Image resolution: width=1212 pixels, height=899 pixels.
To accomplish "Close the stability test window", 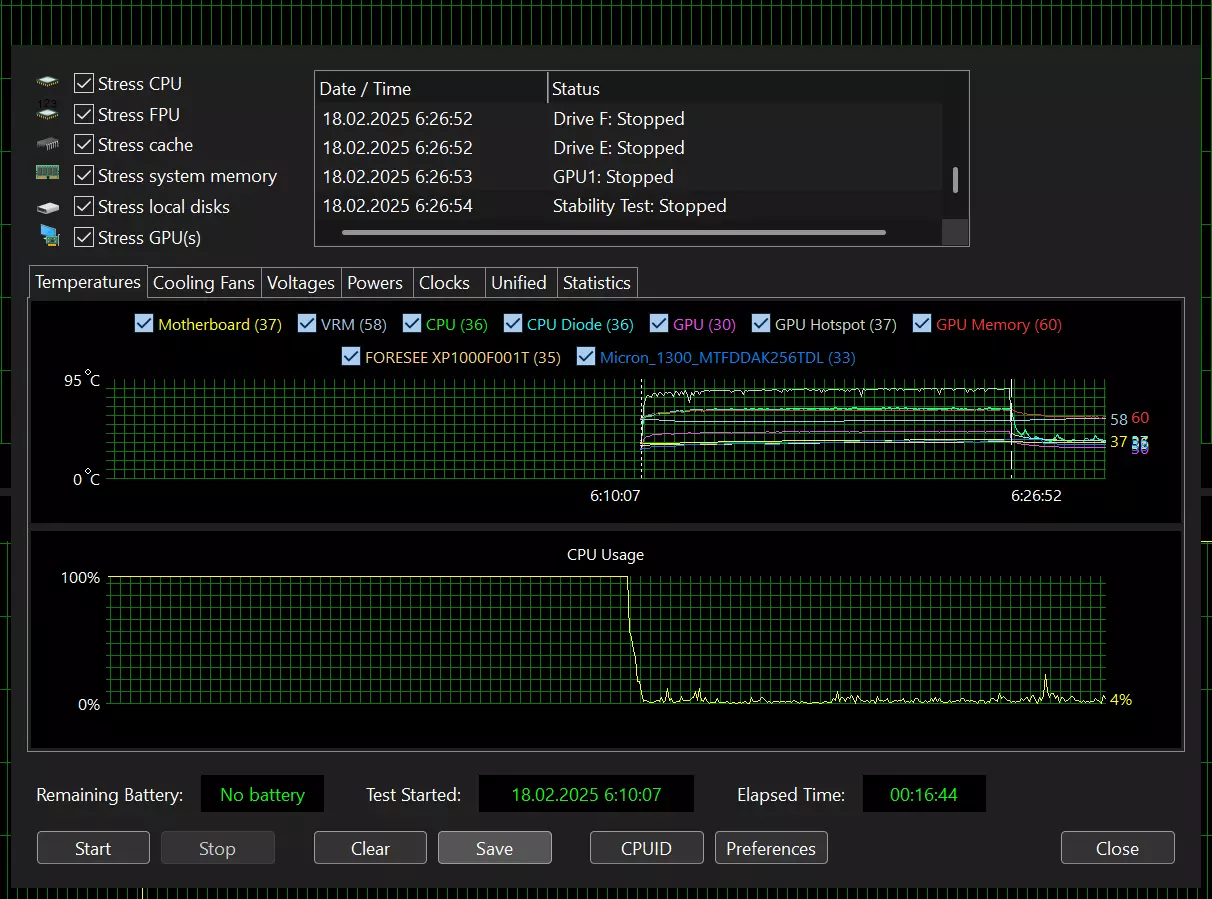I will pyautogui.click(x=1117, y=848).
